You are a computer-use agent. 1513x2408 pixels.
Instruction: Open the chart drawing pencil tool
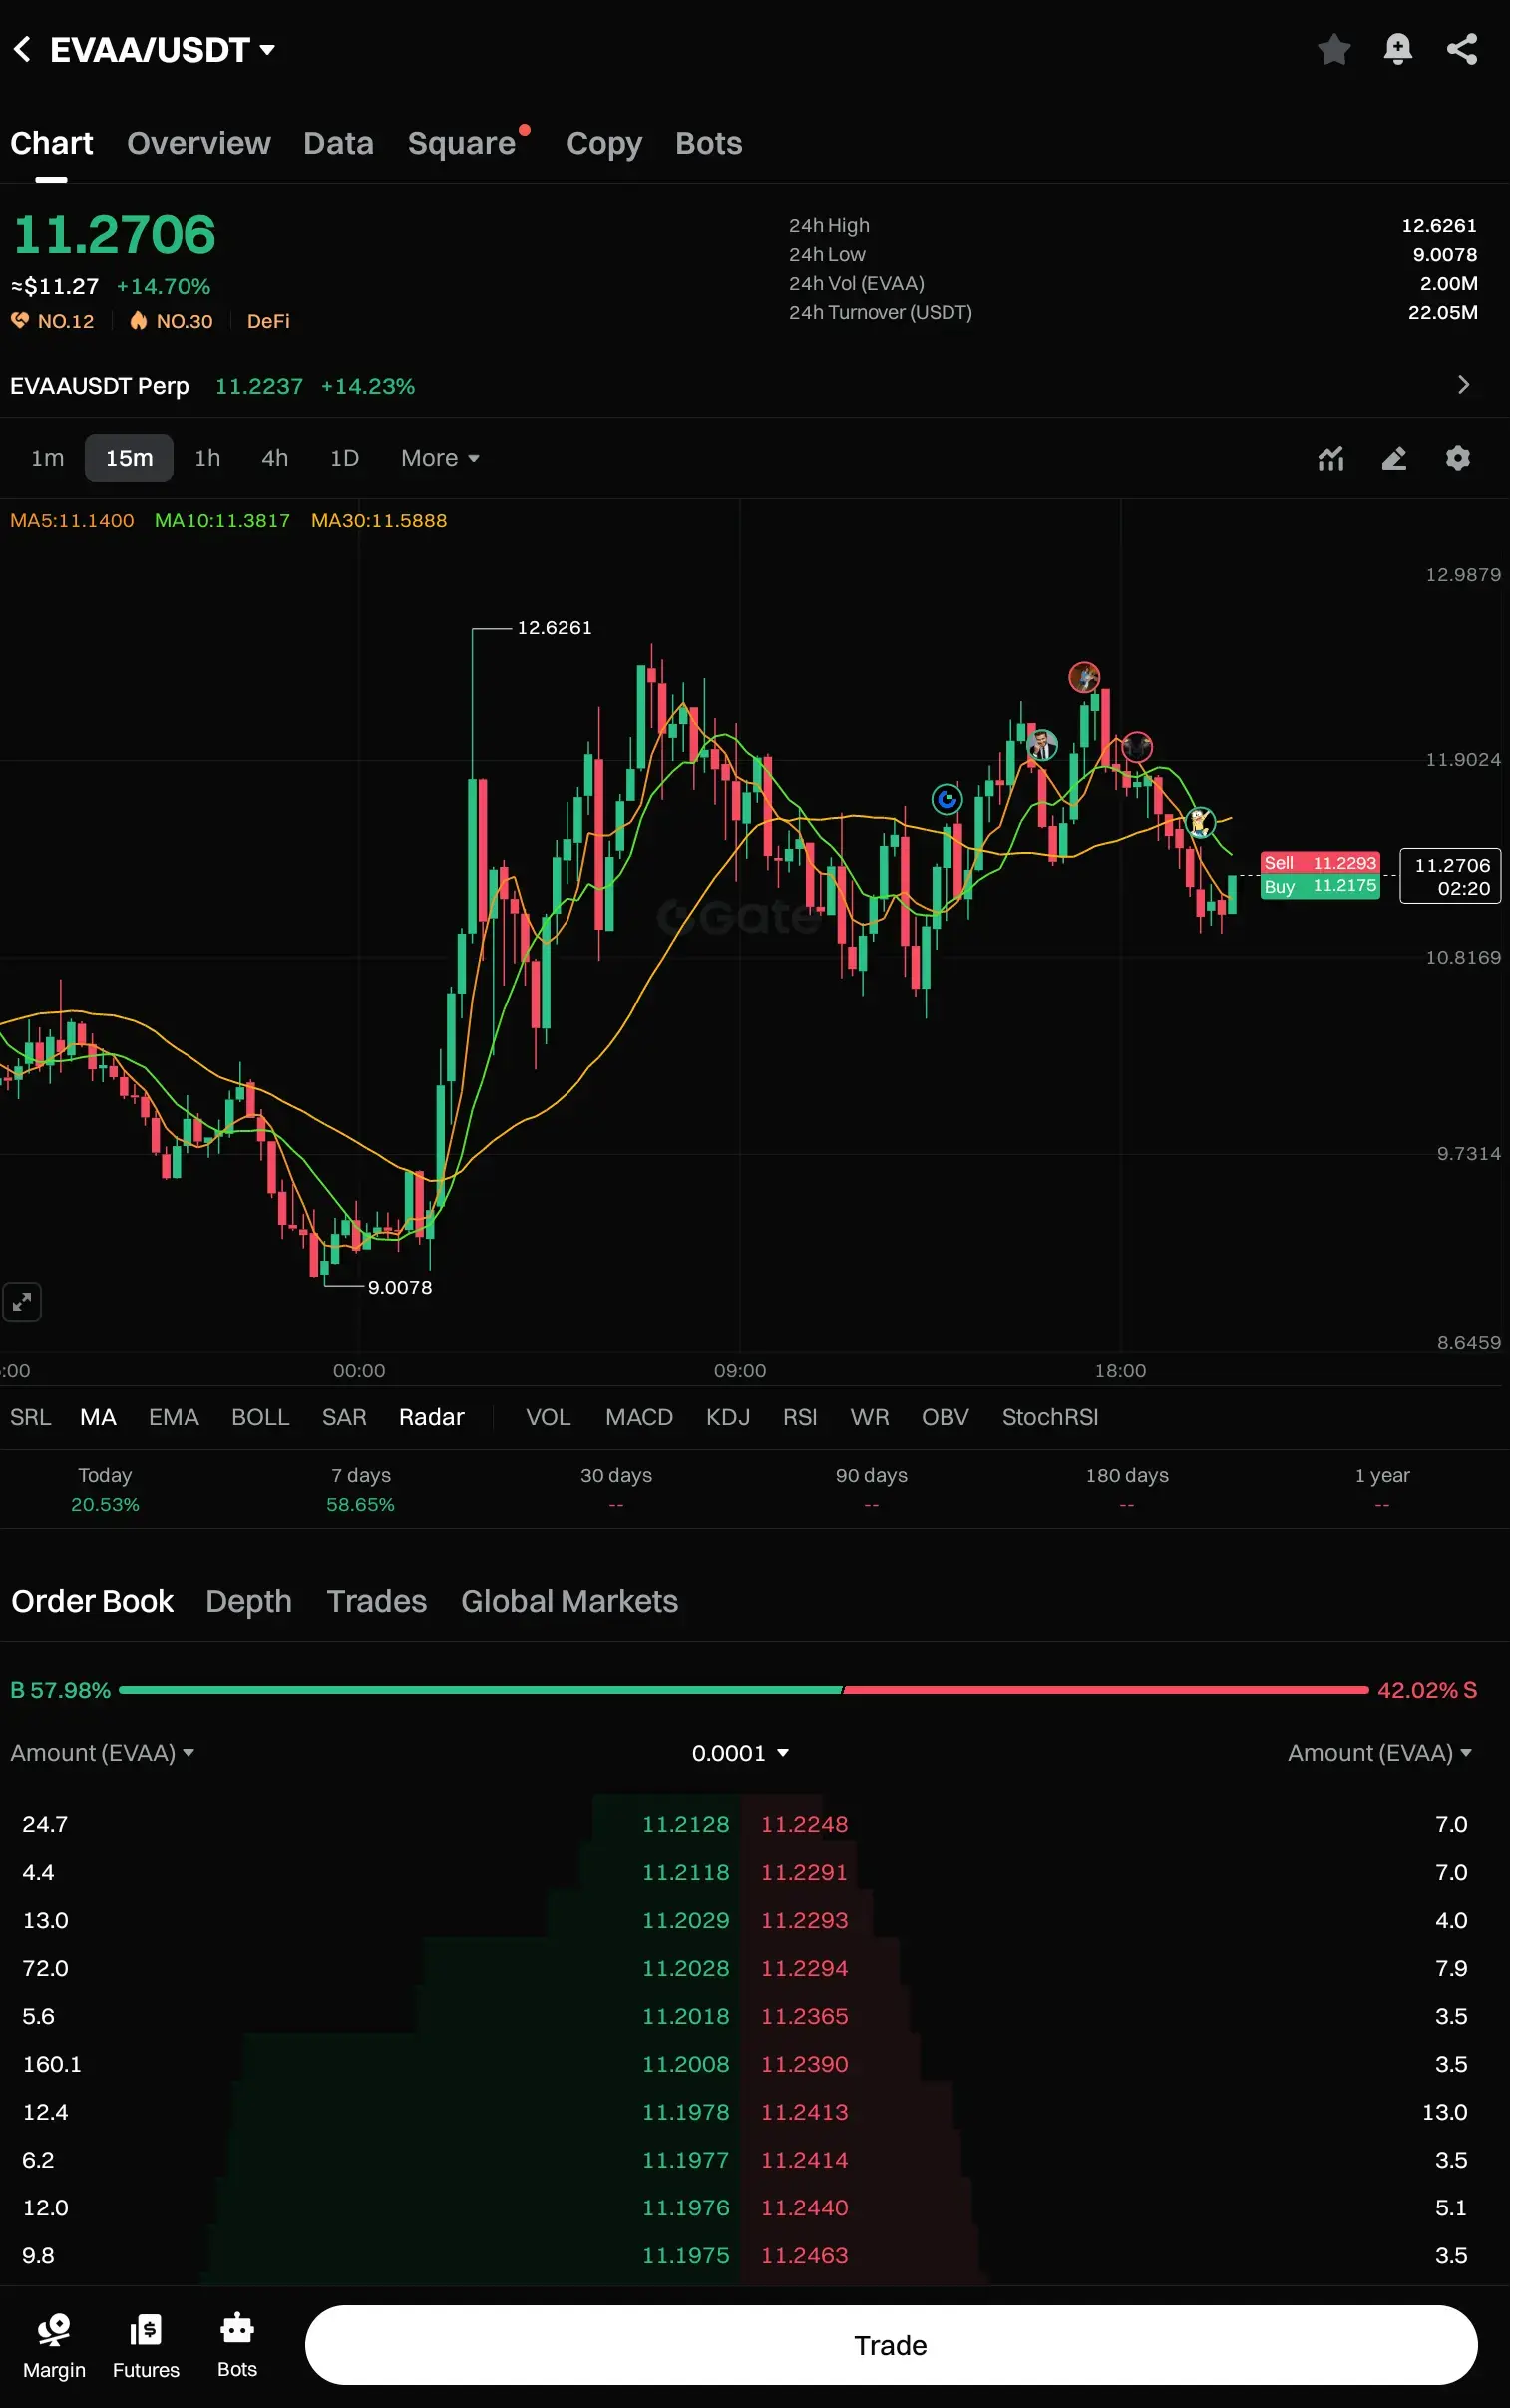coord(1394,458)
